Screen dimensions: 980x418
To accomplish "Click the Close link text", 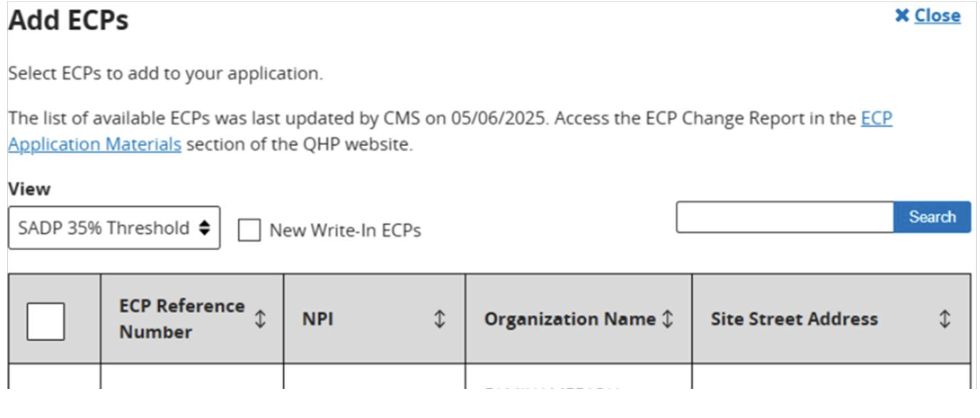I will click(937, 16).
